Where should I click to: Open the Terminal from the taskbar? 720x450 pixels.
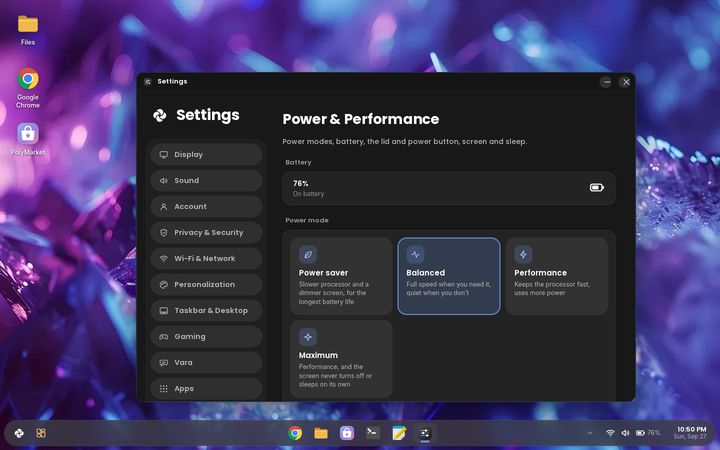click(373, 433)
